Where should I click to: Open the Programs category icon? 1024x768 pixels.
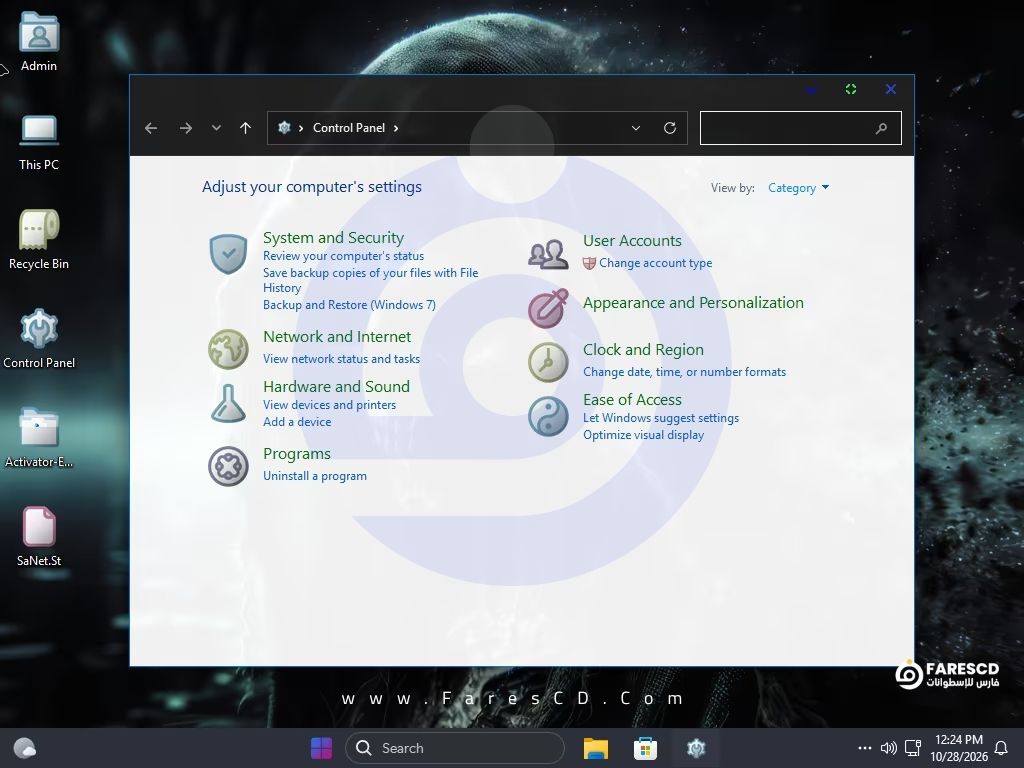tap(228, 466)
